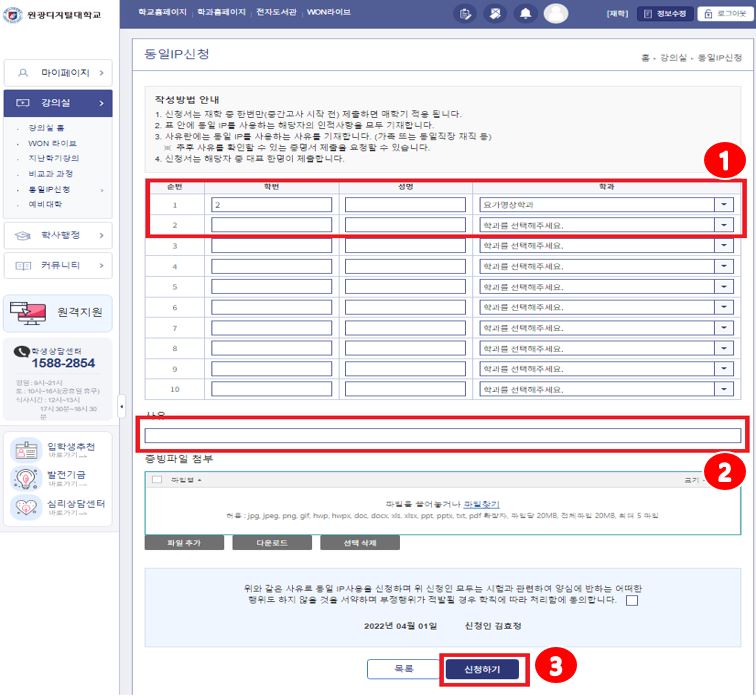This screenshot has height=697, width=756.
Task: Check the pledge agreement checkbox
Action: pos(631,601)
